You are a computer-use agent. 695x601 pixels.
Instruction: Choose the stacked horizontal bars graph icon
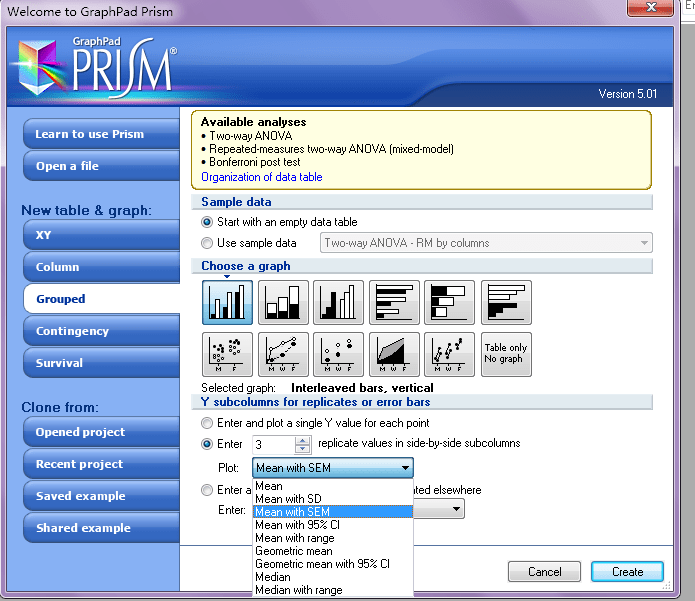point(450,302)
